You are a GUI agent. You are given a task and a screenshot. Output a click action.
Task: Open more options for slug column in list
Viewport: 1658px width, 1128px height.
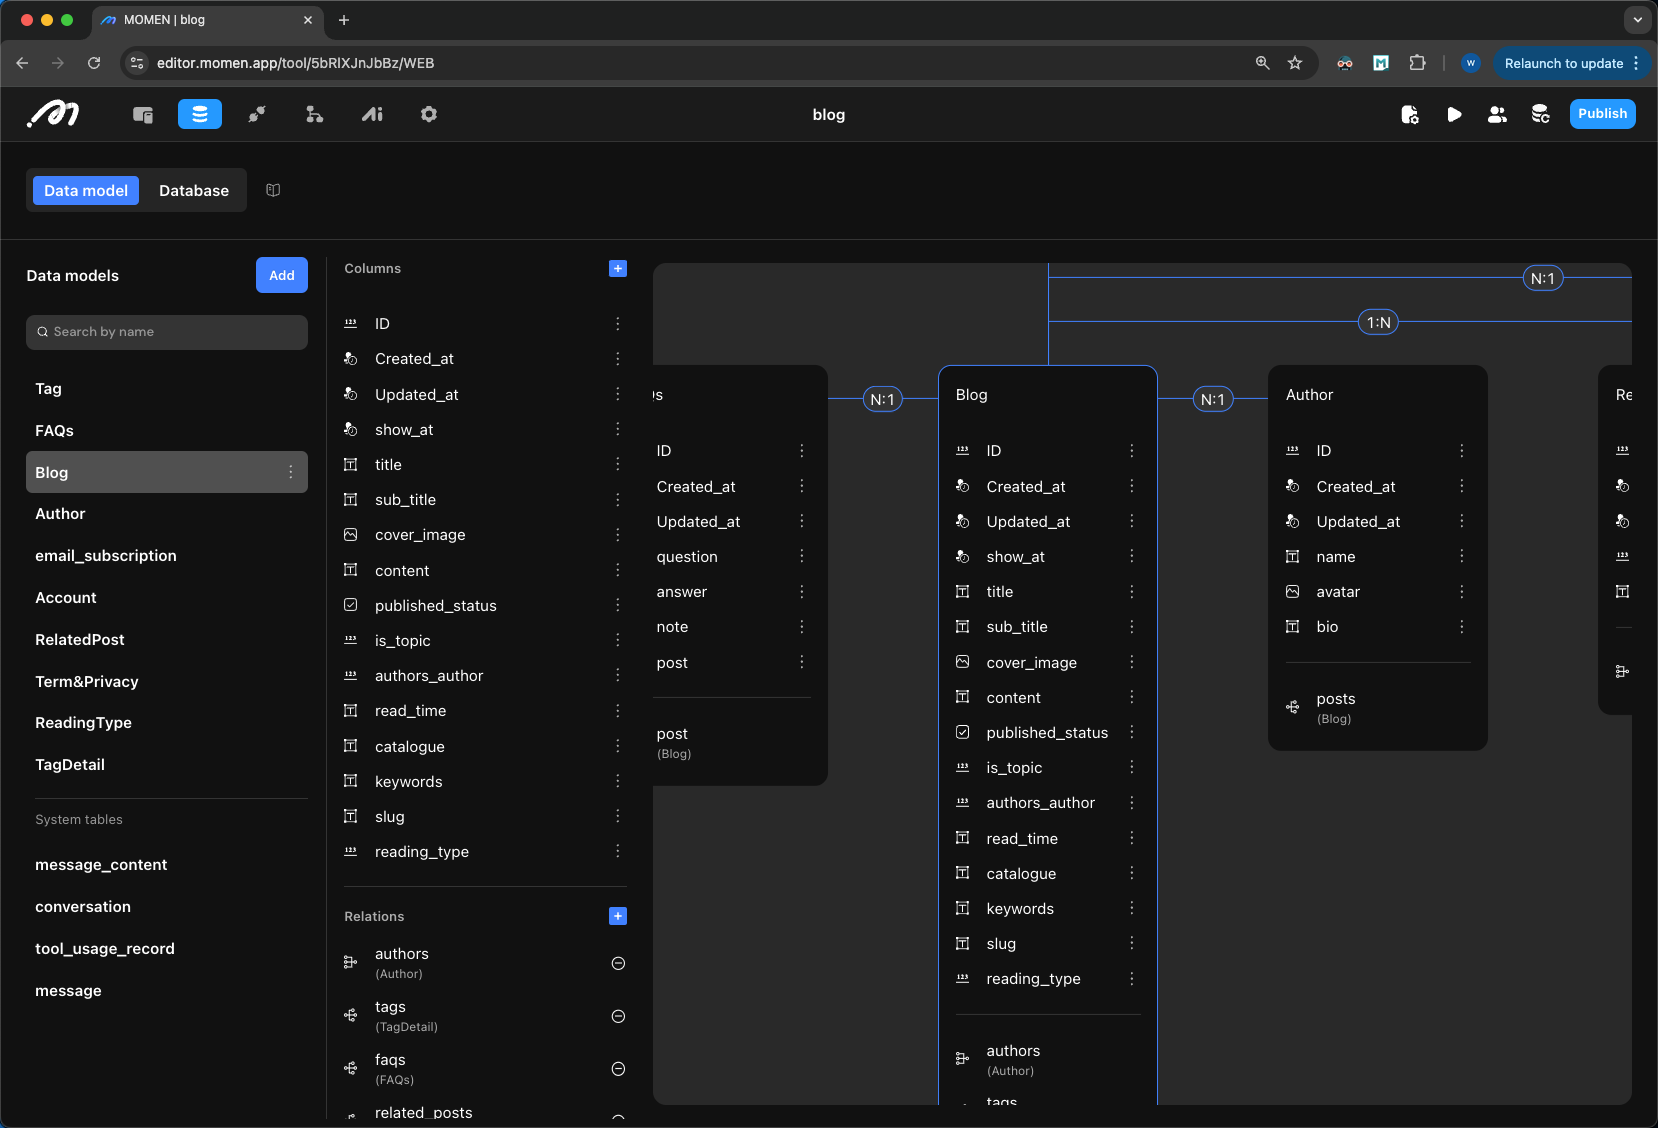(x=618, y=816)
